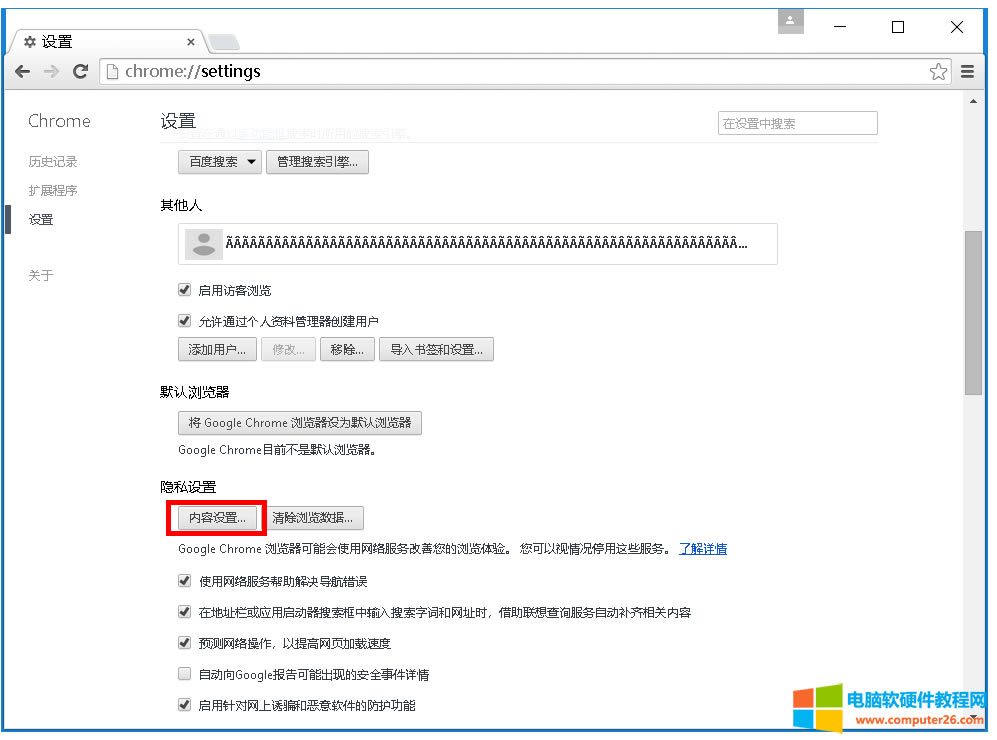The width and height of the screenshot is (997, 740).
Task: Bookmark this page with the star icon
Action: click(x=938, y=71)
